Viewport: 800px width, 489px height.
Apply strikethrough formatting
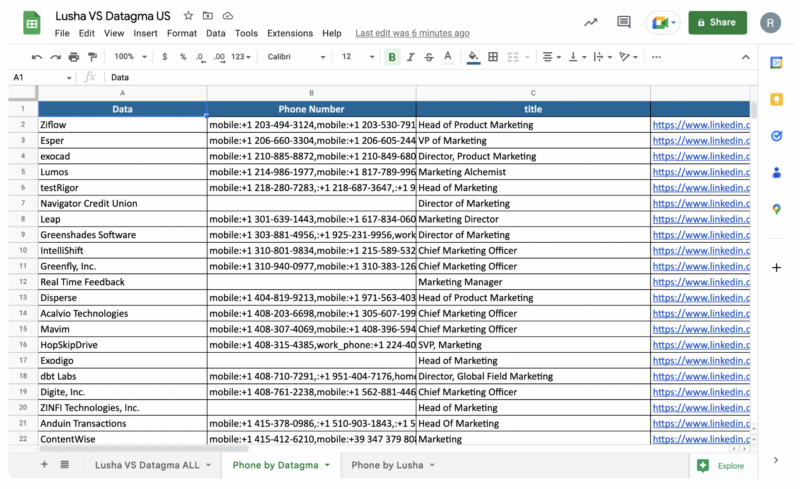click(429, 57)
